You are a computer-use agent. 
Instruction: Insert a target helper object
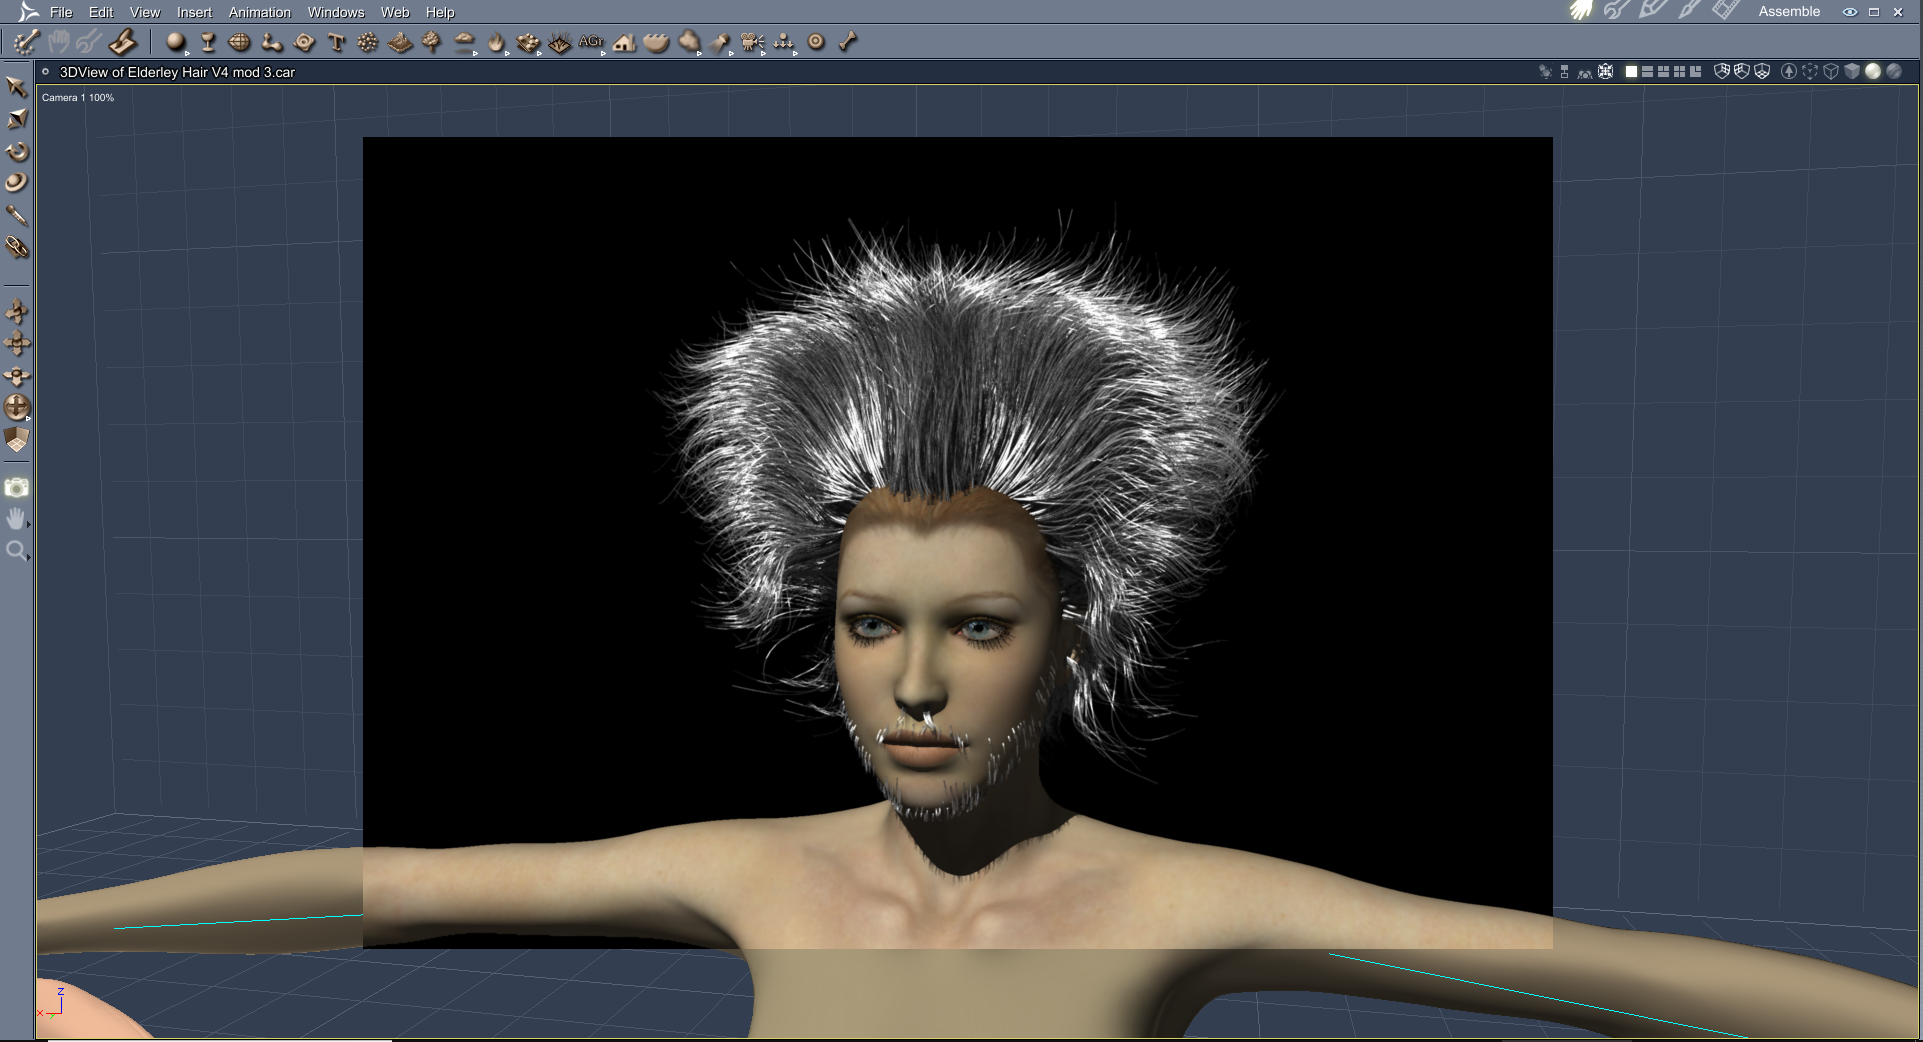[x=816, y=42]
